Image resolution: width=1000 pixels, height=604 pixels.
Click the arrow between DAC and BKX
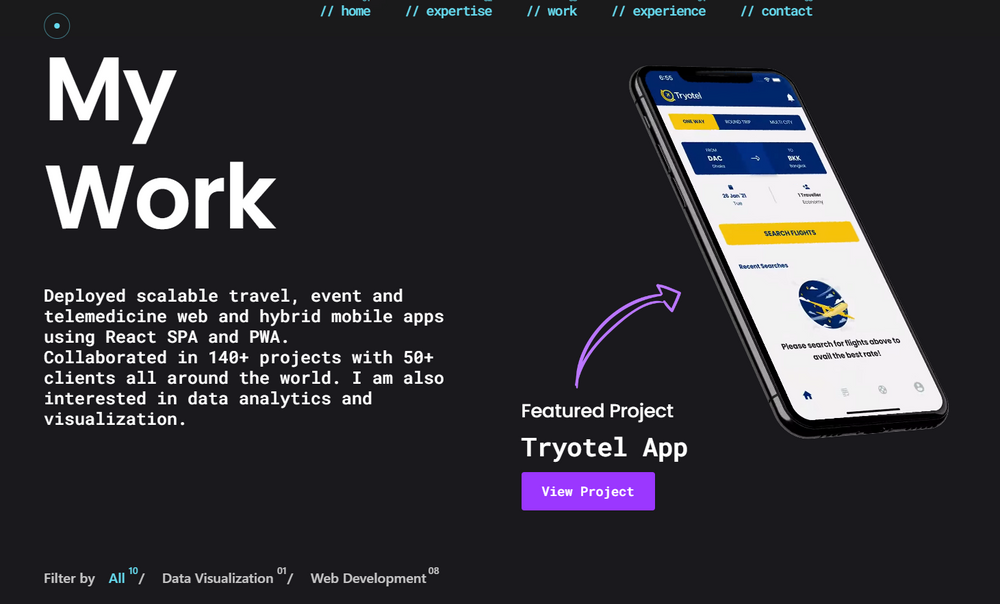click(755, 157)
